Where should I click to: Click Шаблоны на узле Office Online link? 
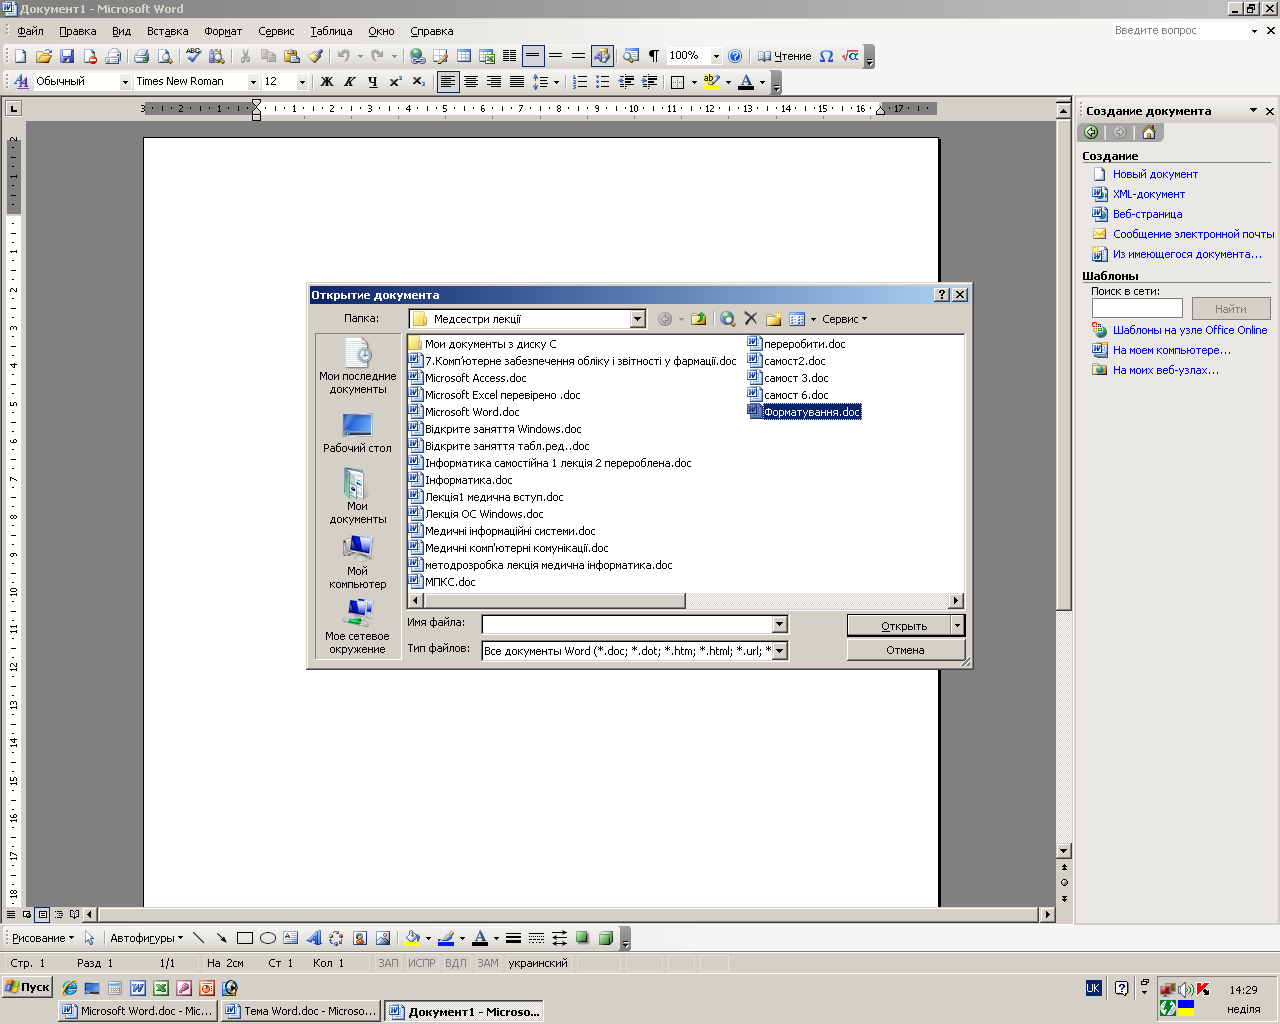coord(1190,330)
